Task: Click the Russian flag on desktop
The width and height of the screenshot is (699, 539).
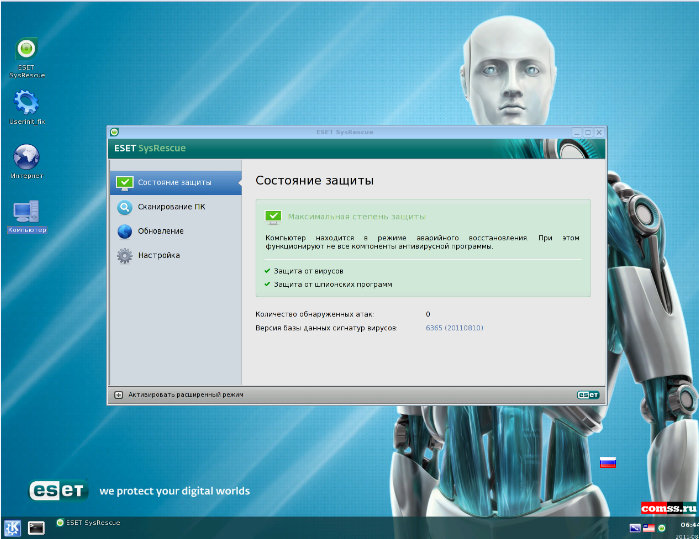Action: [x=608, y=462]
